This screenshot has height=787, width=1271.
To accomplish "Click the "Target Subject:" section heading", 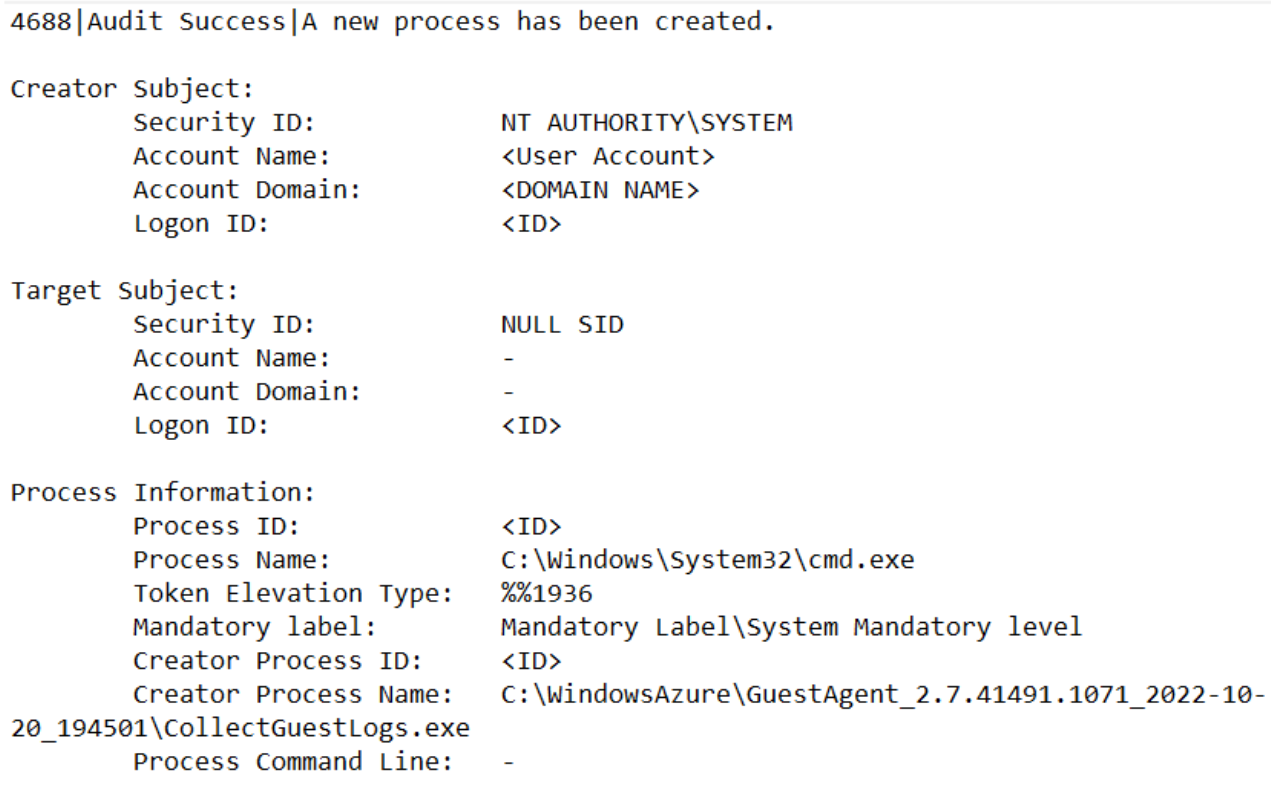I will point(125,291).
